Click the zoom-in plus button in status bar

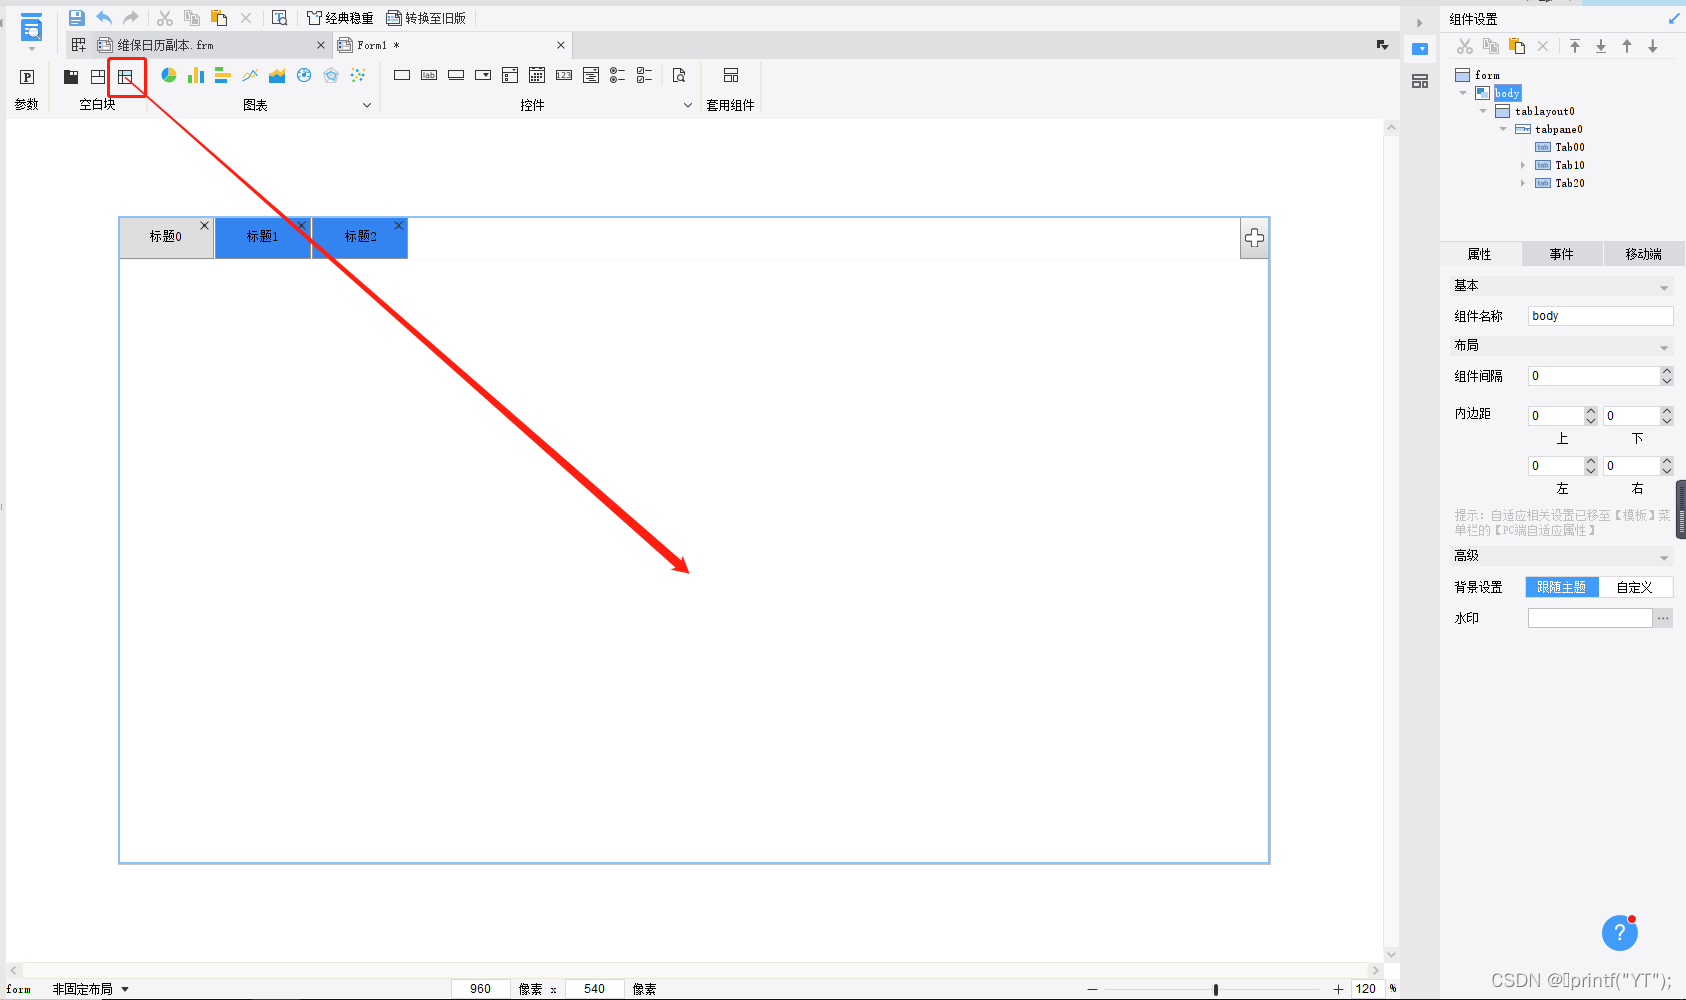(1338, 989)
